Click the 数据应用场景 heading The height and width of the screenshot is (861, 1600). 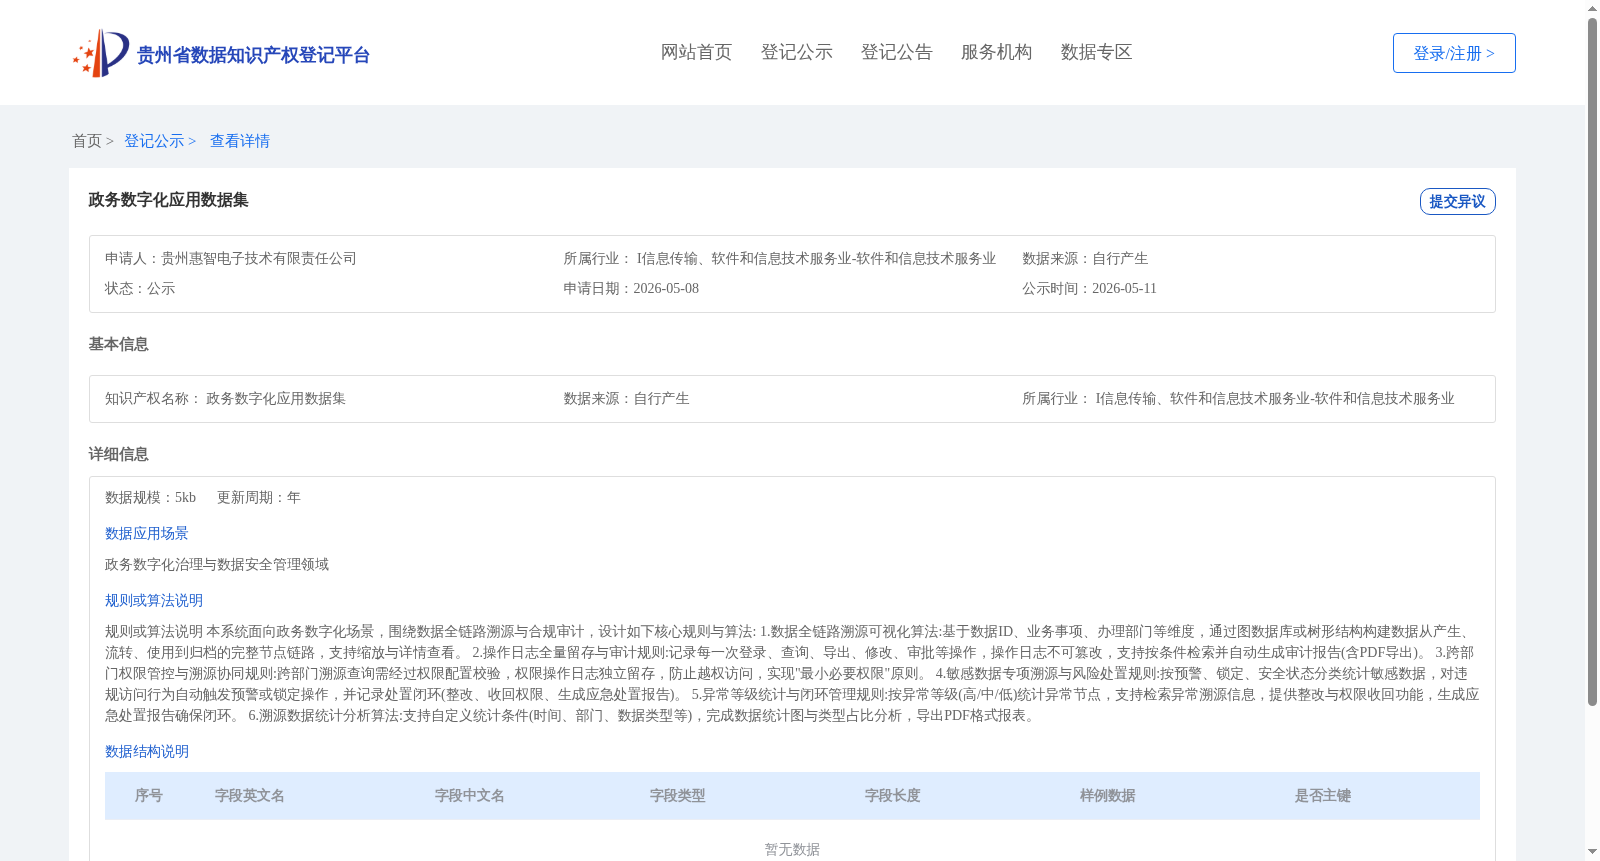(x=147, y=533)
